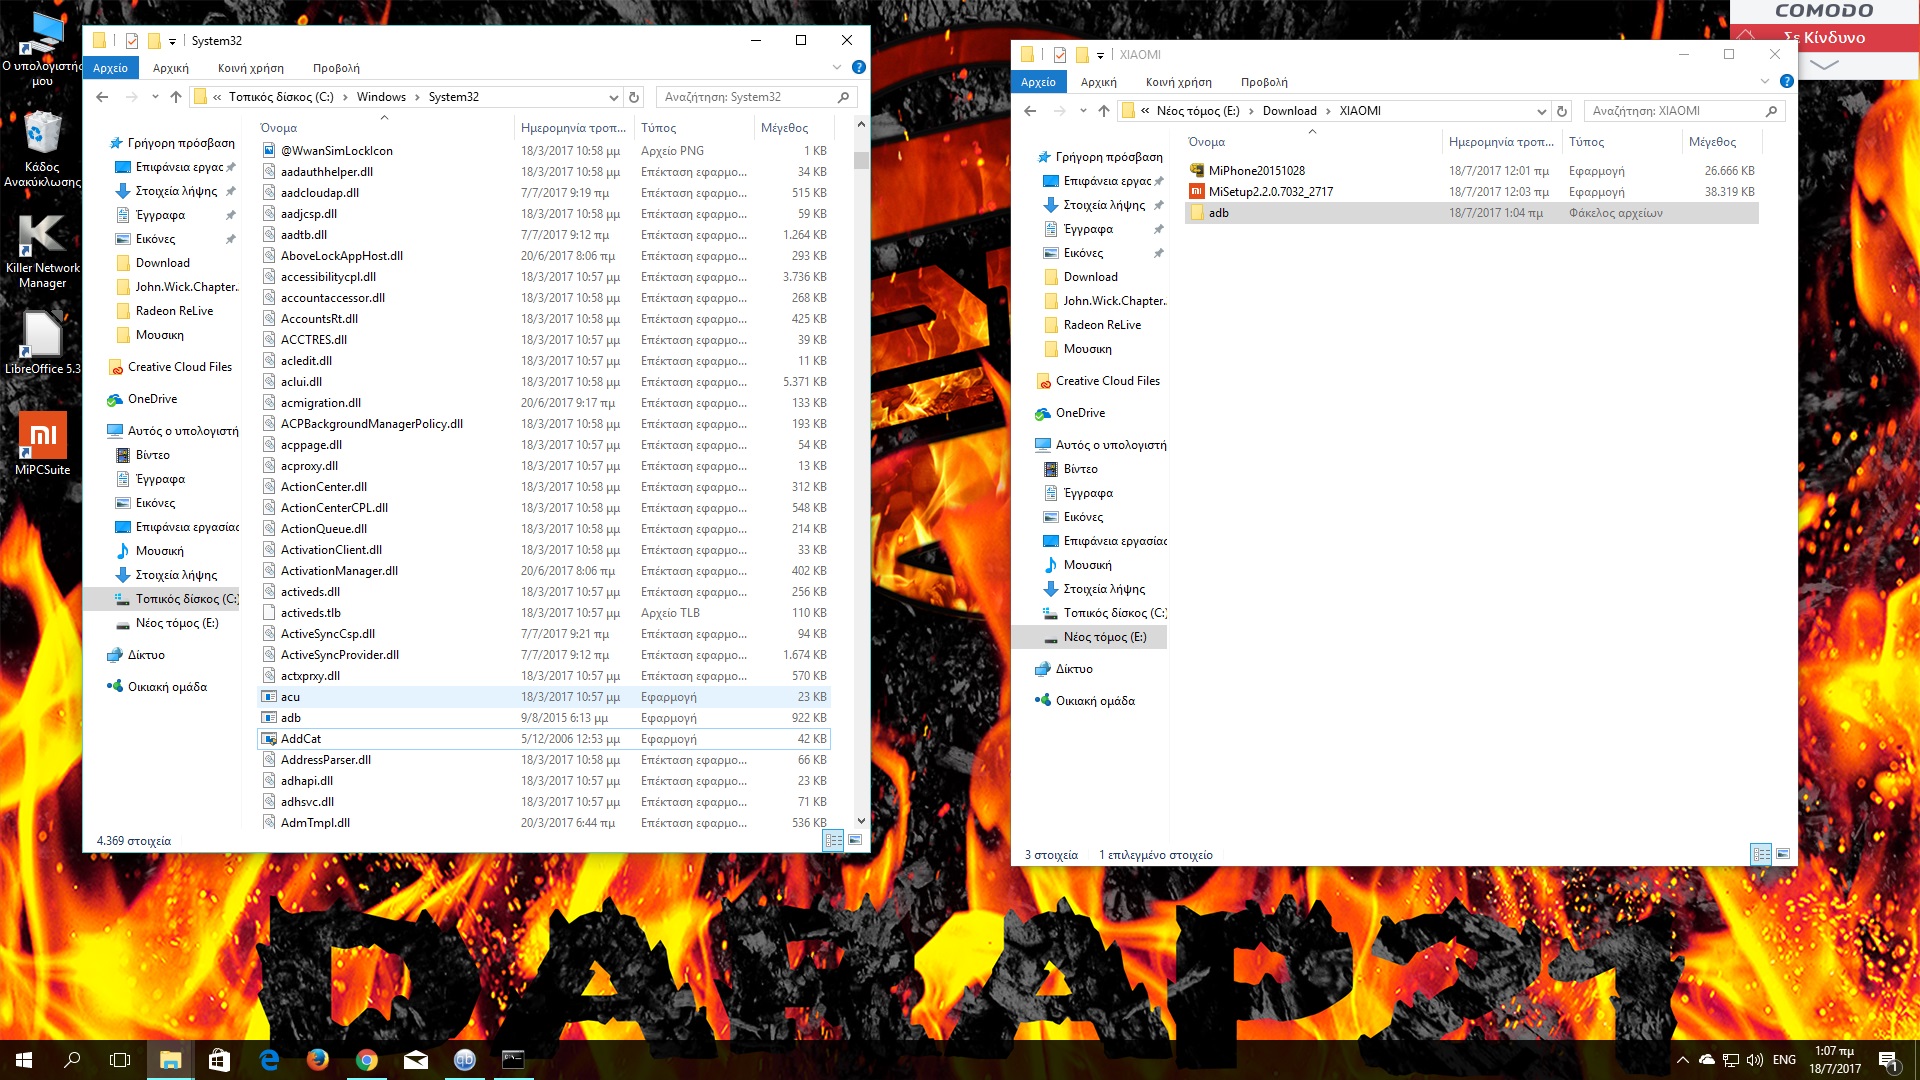
Task: Switch System32 window to details view
Action: pyautogui.click(x=833, y=840)
